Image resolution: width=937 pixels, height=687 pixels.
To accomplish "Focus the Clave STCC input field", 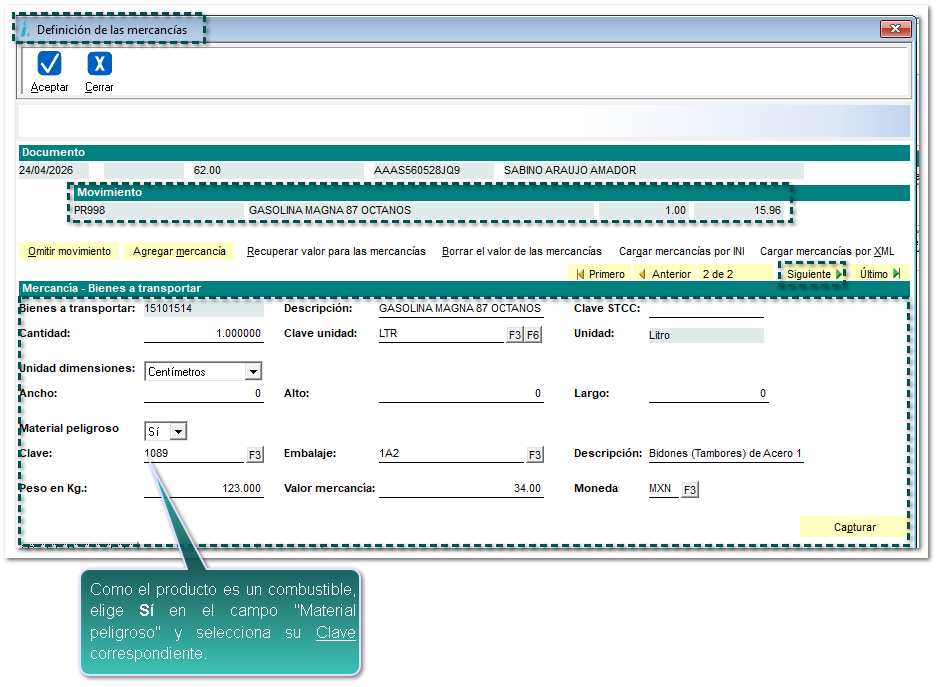I will (x=706, y=309).
